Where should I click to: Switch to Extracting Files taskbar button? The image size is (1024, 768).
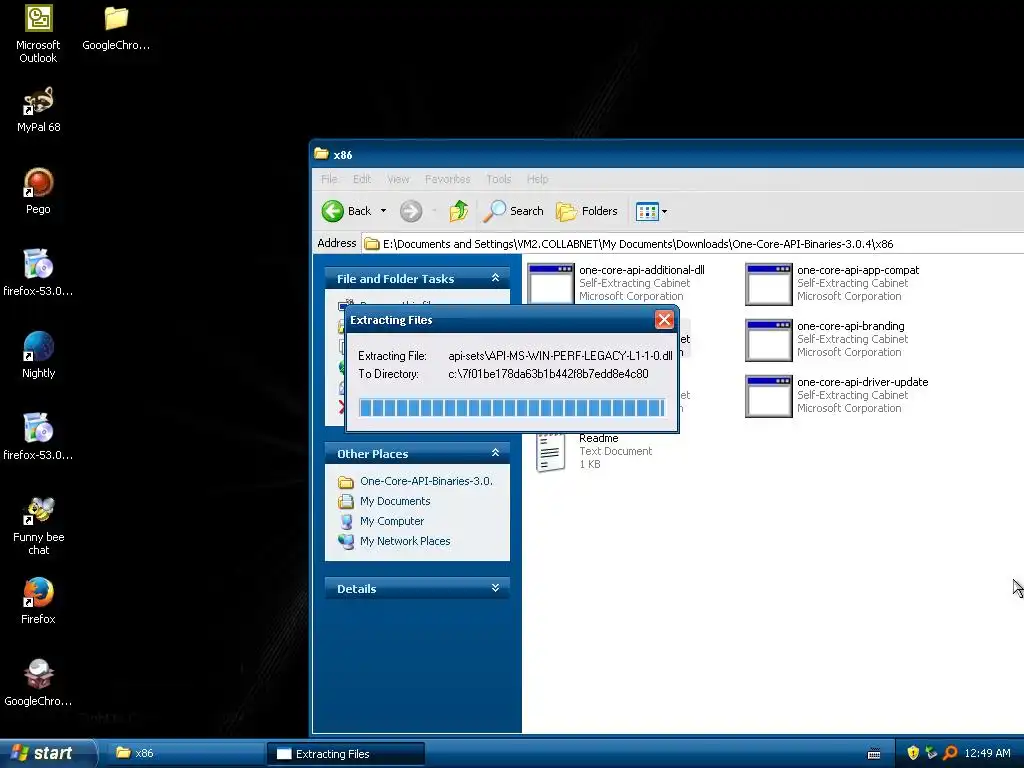[345, 754]
